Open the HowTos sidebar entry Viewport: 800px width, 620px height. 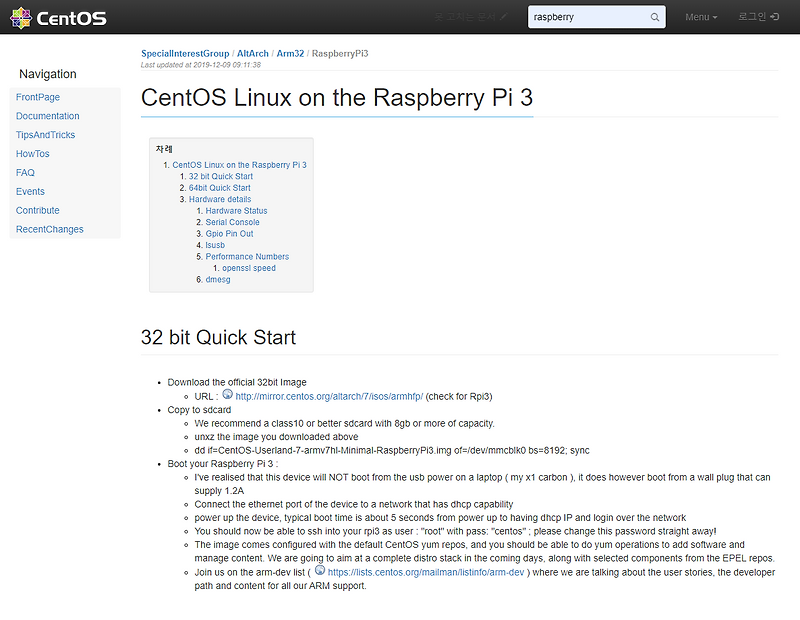(x=33, y=153)
